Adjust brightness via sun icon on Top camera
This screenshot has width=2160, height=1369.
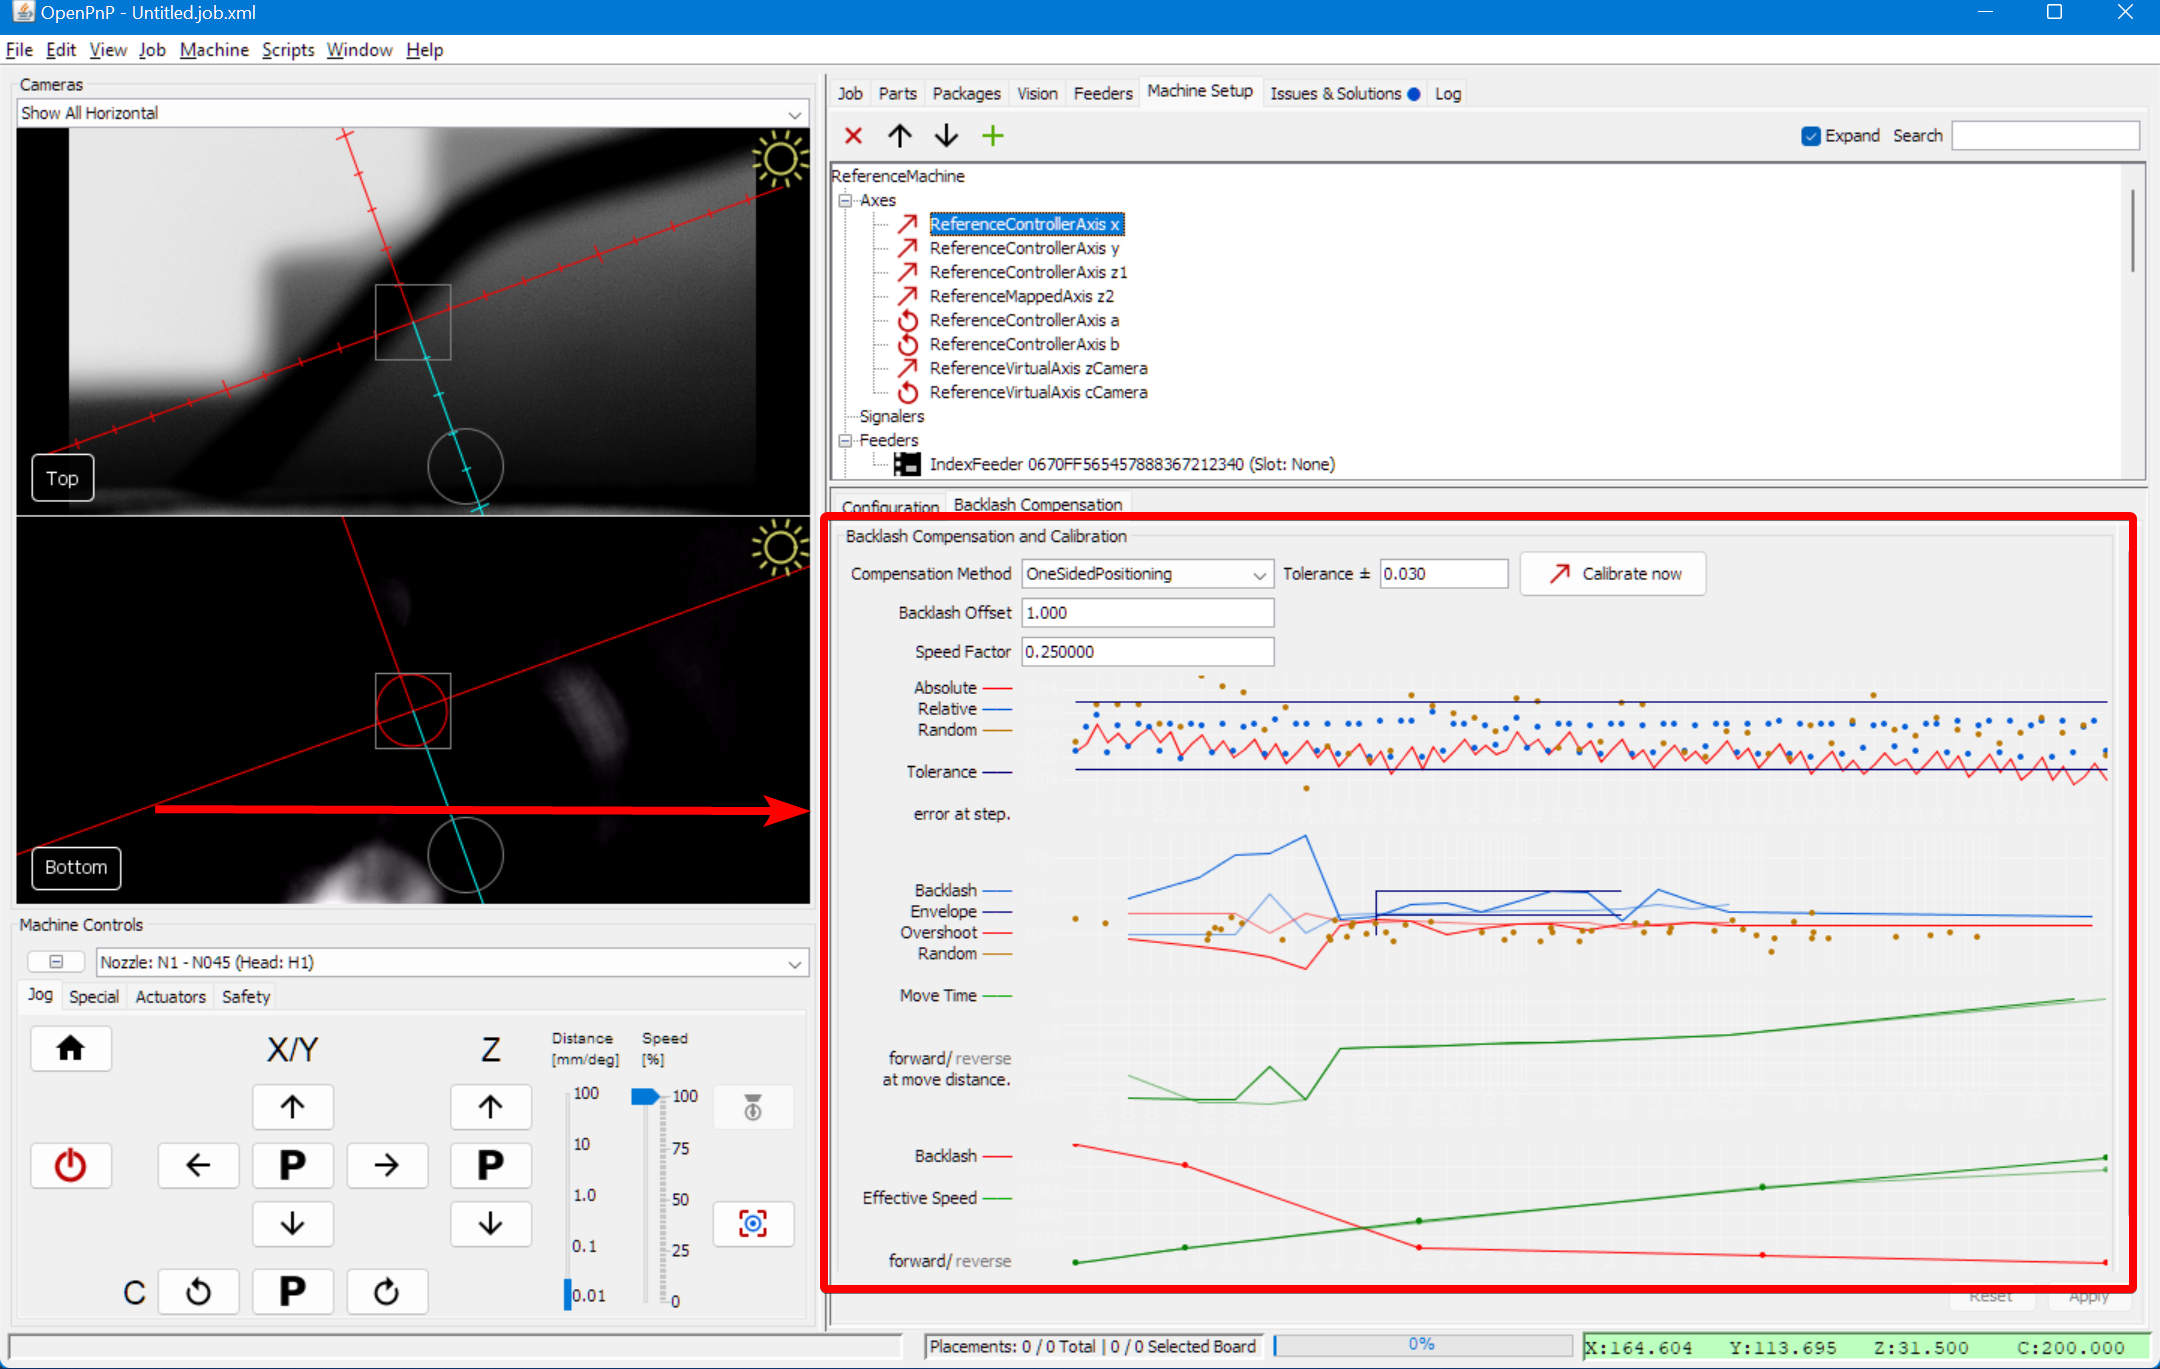pos(781,160)
